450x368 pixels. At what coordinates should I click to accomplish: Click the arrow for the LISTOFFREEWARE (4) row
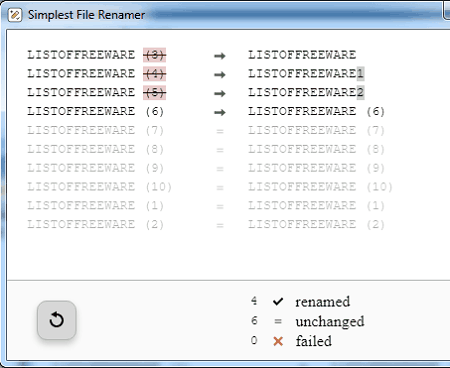pyautogui.click(x=220, y=74)
